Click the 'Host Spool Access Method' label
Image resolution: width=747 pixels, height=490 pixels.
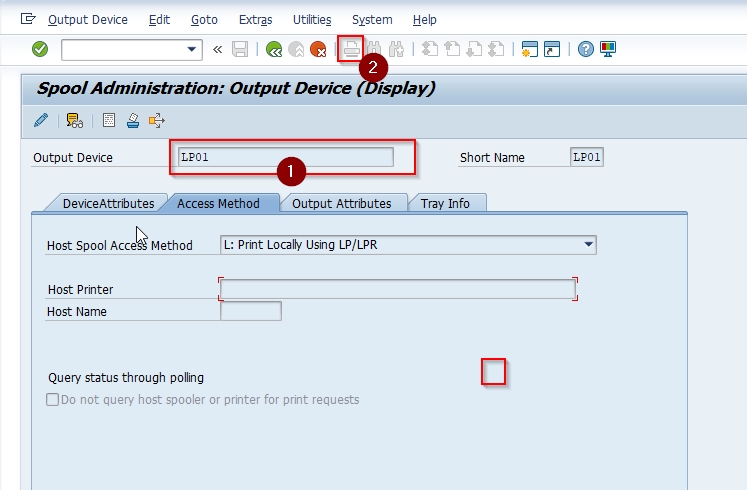[x=120, y=246]
